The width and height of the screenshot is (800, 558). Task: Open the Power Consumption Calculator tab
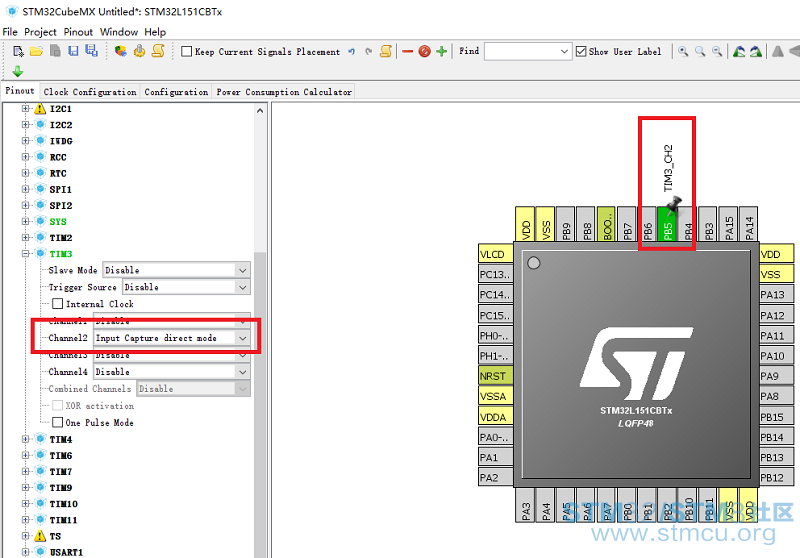(x=284, y=92)
